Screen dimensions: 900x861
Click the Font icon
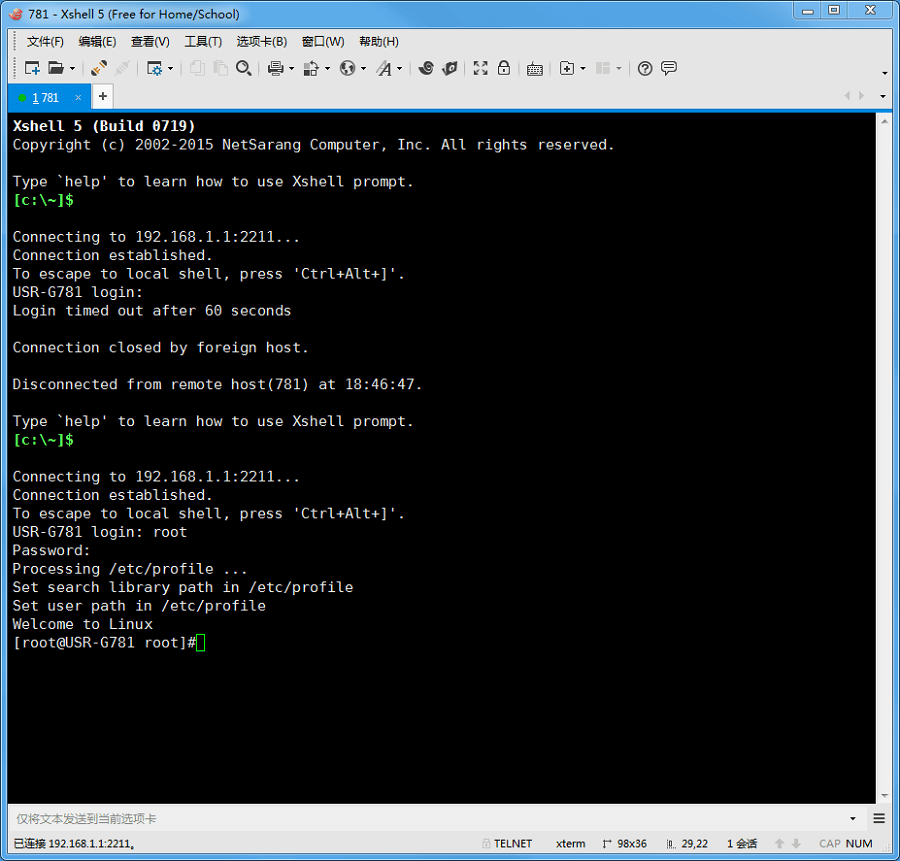(x=384, y=68)
